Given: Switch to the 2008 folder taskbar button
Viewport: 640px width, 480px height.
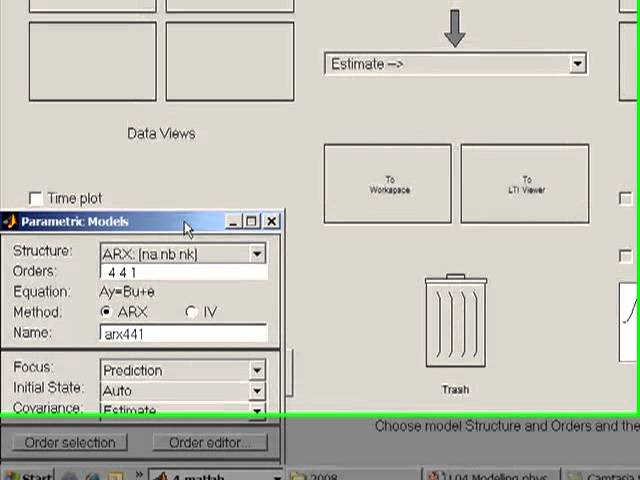Looking at the screenshot, I should (x=353, y=476).
